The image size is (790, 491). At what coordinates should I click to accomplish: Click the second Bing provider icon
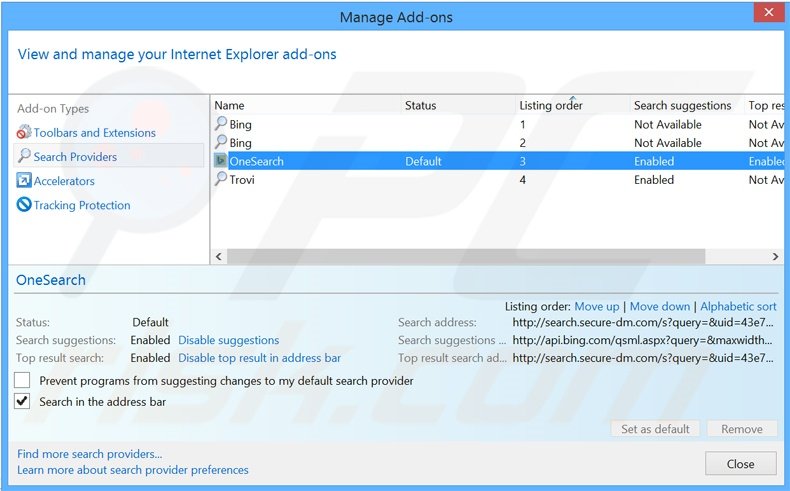221,143
